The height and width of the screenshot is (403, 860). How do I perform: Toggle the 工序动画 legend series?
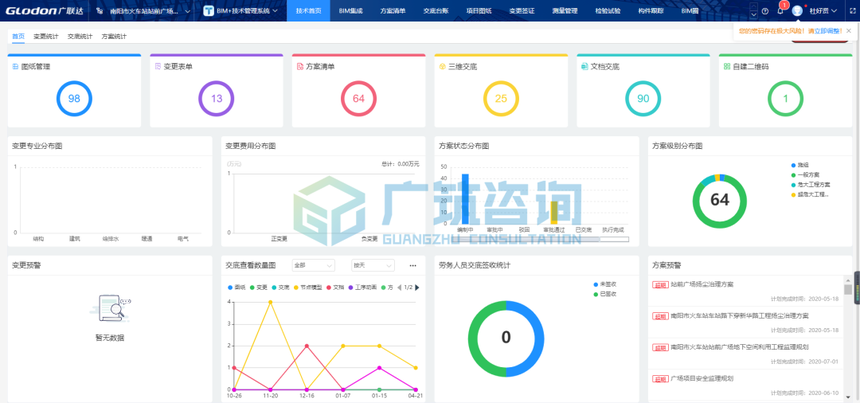point(363,287)
